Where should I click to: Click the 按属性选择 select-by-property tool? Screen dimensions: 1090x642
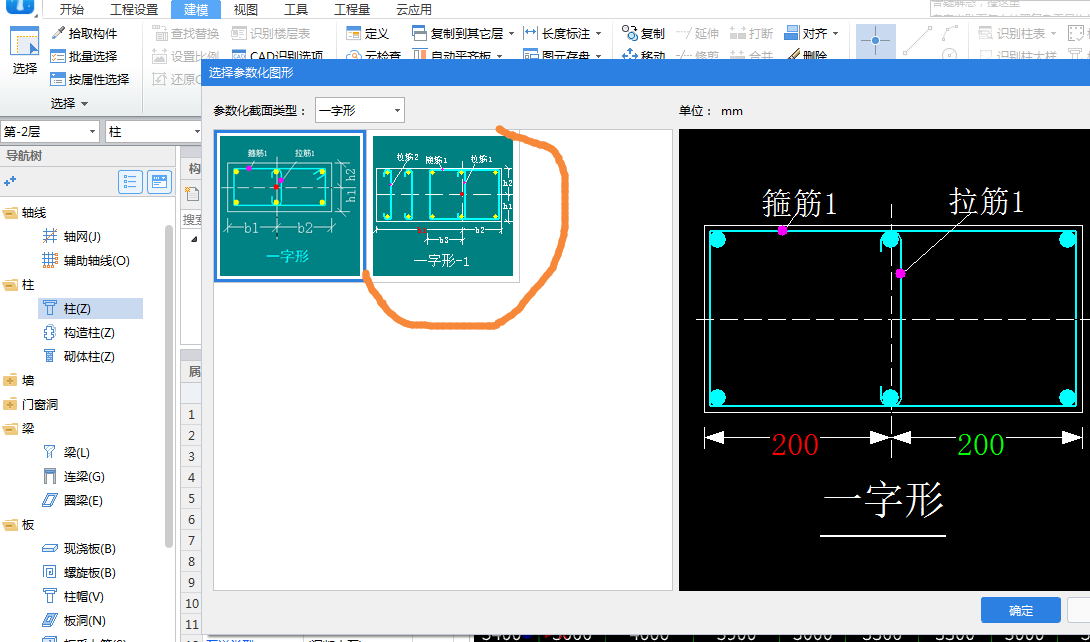point(90,79)
